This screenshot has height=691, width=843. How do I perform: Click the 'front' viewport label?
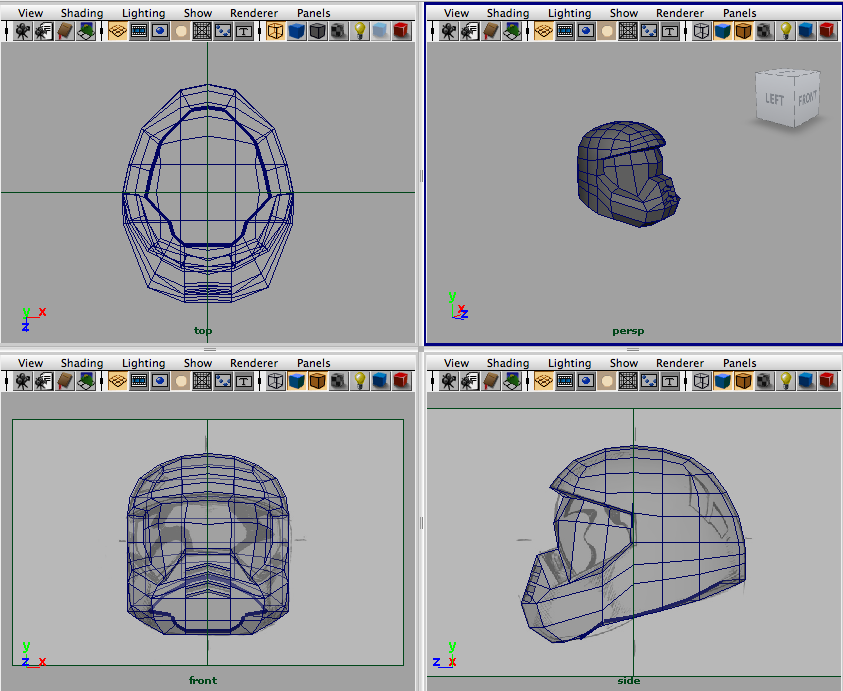[x=203, y=680]
